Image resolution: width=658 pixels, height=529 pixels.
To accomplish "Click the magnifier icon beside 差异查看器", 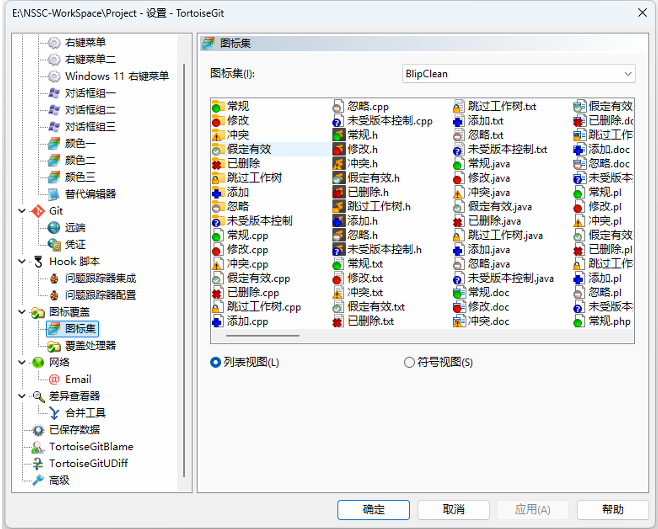I will coord(38,396).
